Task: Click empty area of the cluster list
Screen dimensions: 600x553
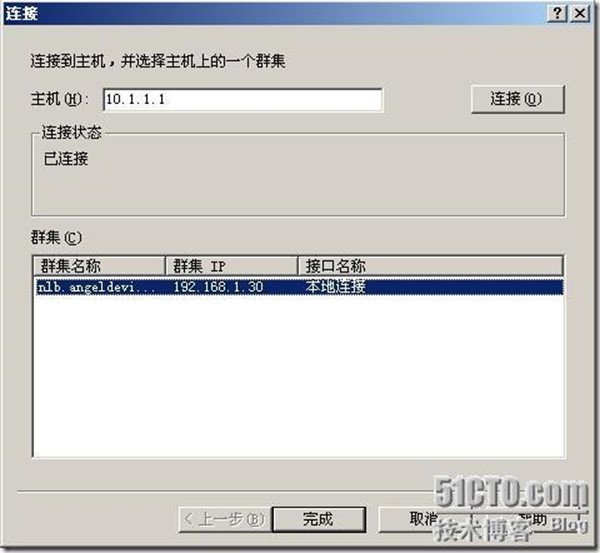Action: pos(298,375)
